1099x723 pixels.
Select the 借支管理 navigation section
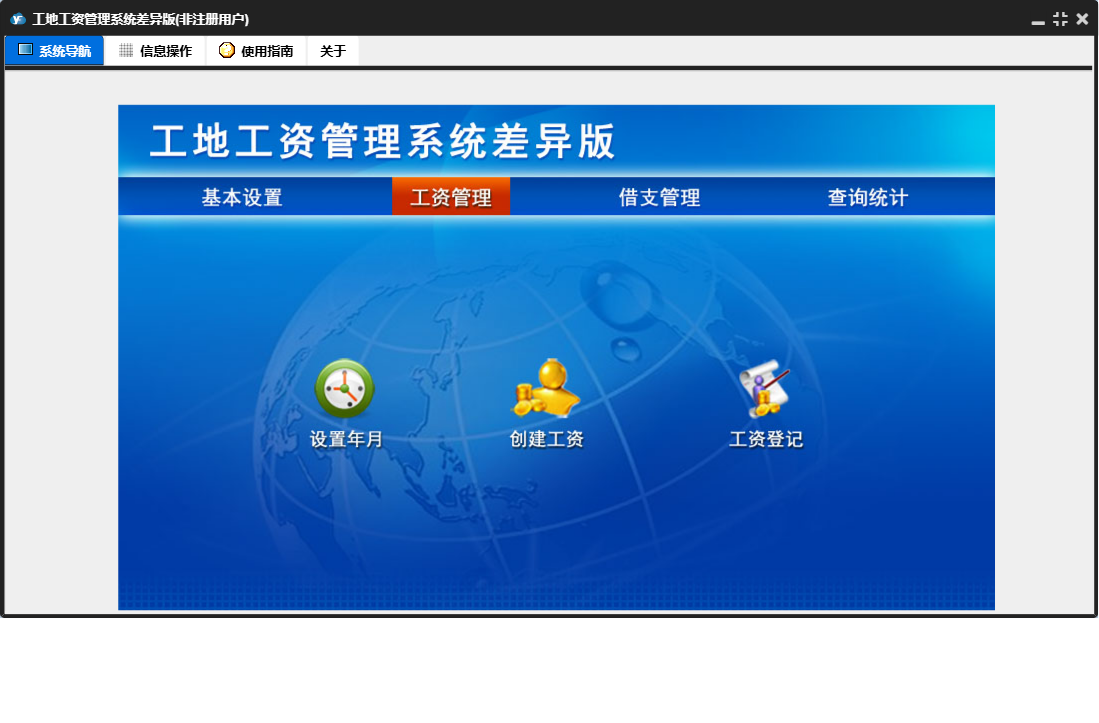point(660,197)
